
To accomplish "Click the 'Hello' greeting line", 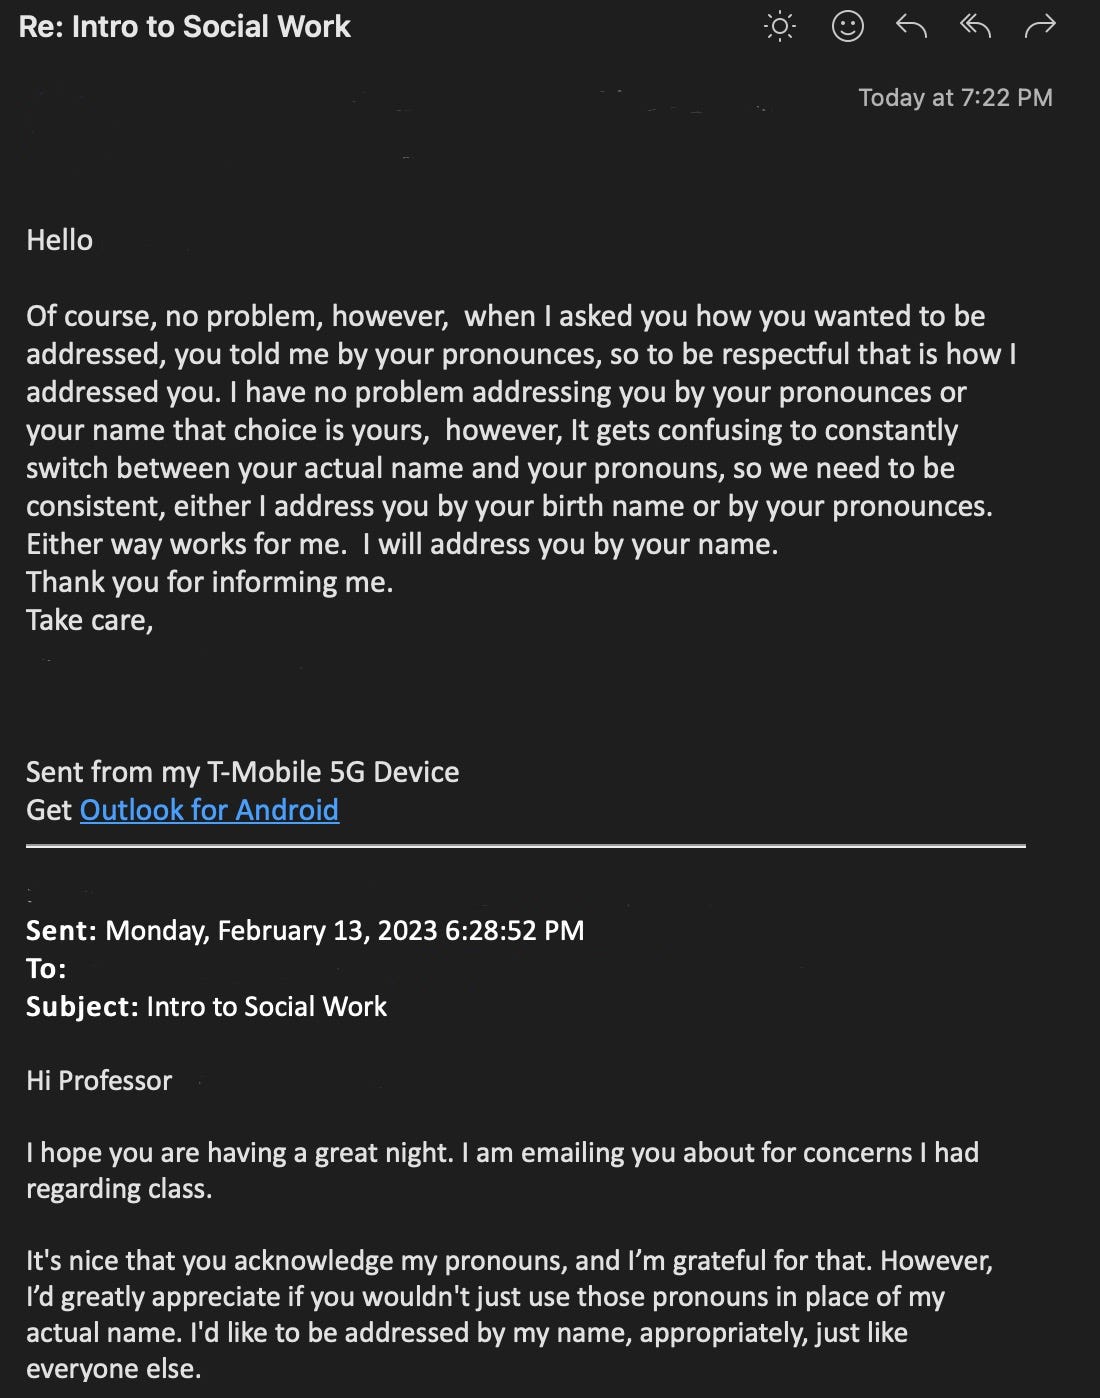I will 59,240.
